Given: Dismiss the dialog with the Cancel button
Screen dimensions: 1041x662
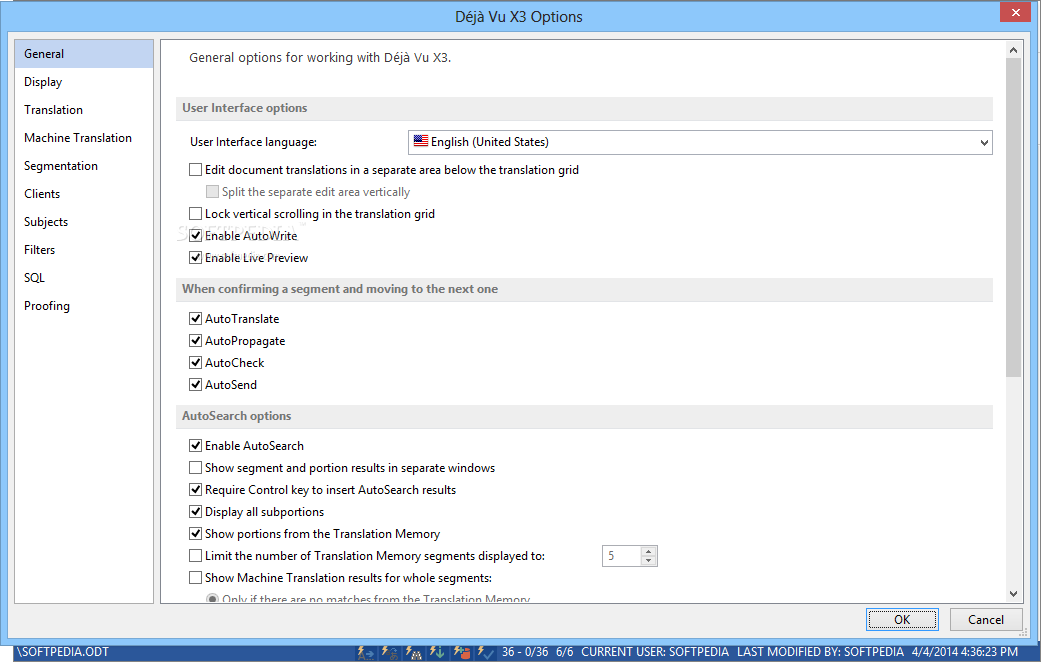Looking at the screenshot, I should pyautogui.click(x=986, y=620).
